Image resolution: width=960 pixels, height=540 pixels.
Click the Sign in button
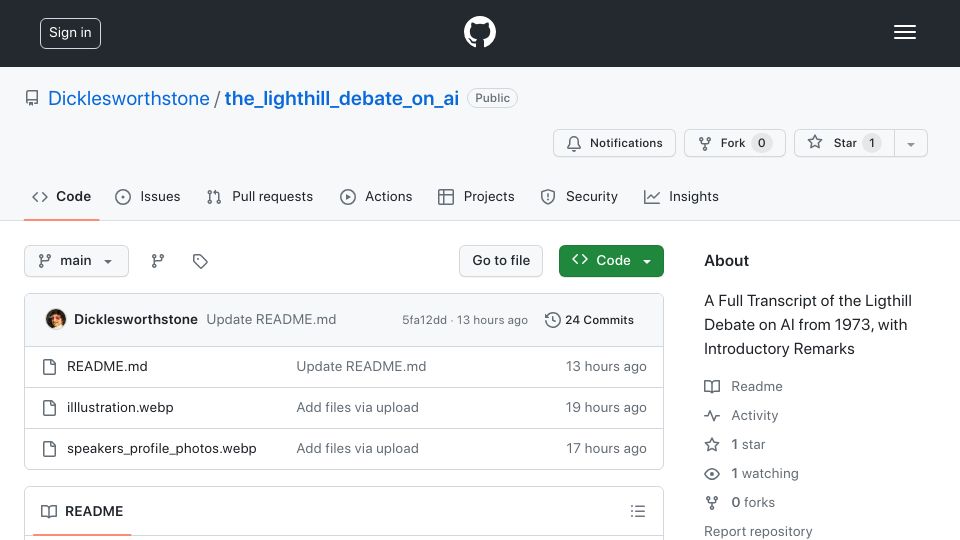click(70, 33)
